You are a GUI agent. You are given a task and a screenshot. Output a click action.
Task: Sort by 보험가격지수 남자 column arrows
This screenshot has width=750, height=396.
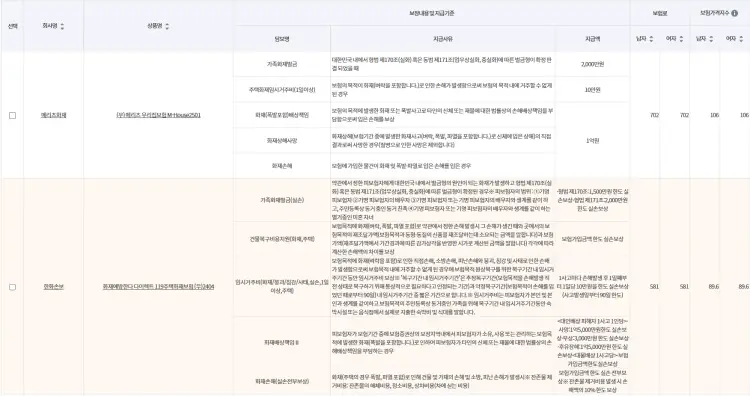click(711, 39)
